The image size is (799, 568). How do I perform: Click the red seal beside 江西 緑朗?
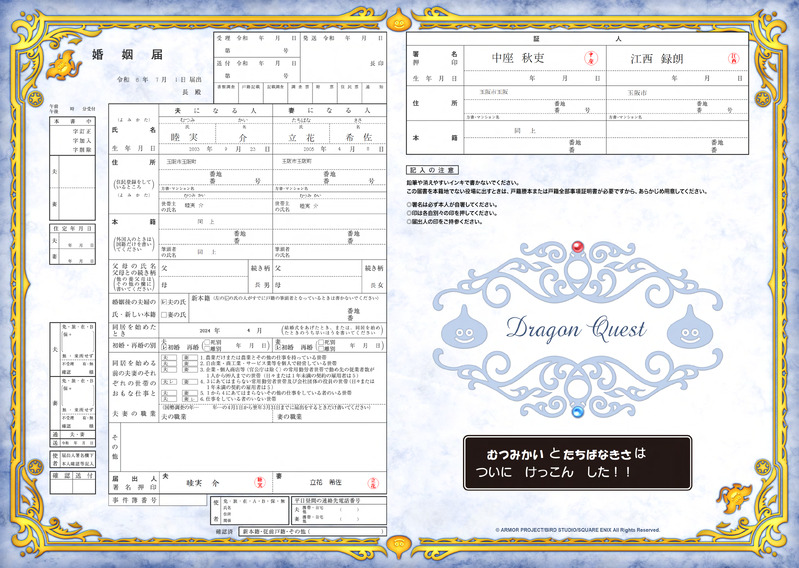point(733,59)
